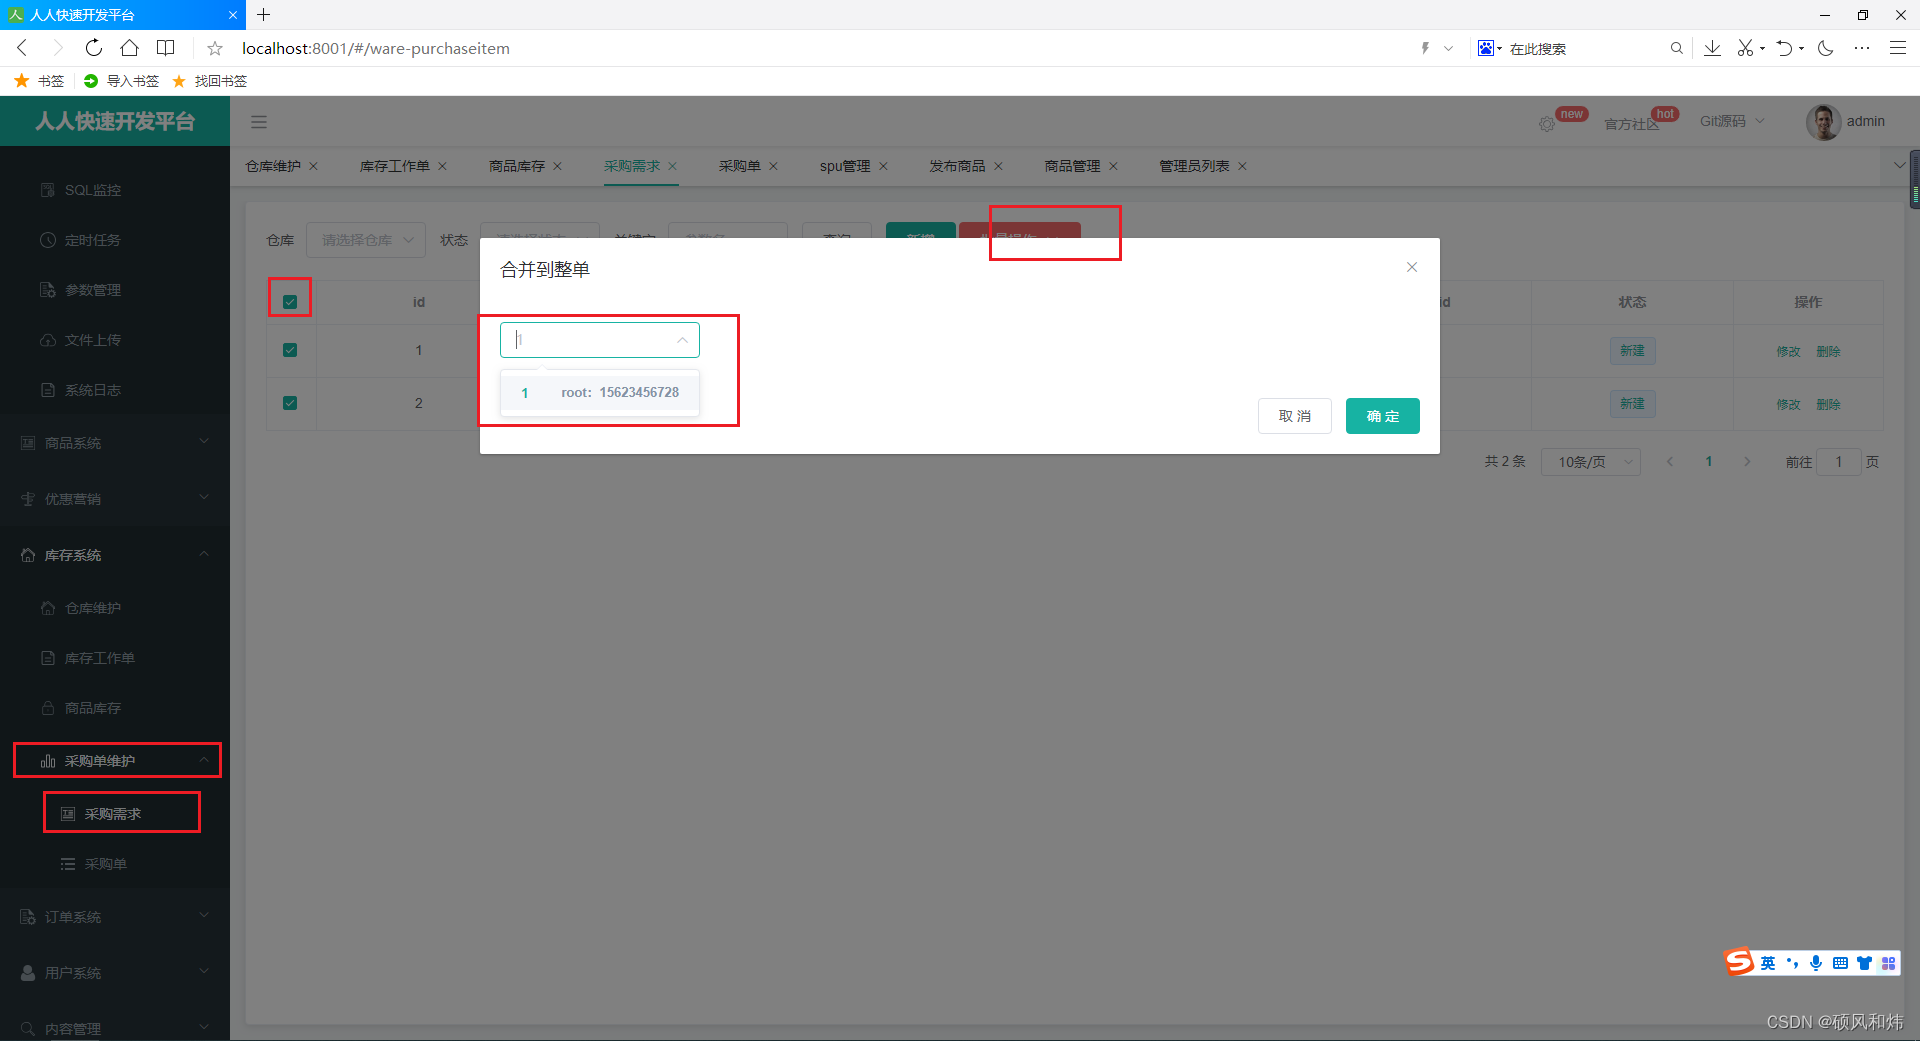Collapse 库存系统 sidebar group
The image size is (1920, 1041).
pyautogui.click(x=115, y=554)
